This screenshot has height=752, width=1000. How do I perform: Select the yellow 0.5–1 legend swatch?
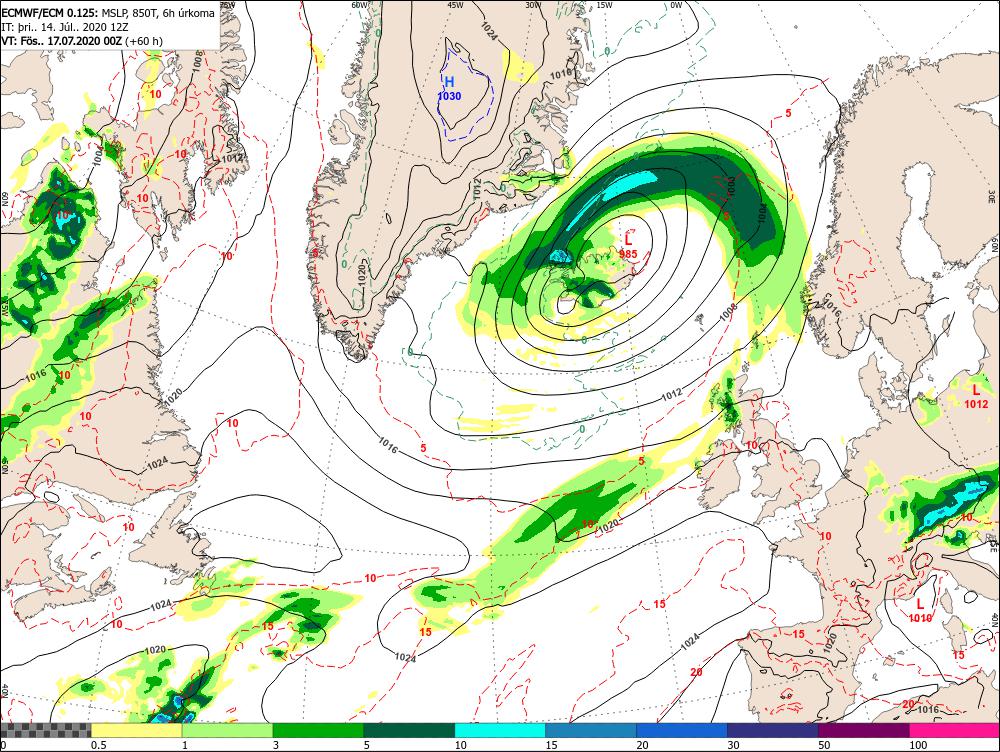(x=136, y=730)
